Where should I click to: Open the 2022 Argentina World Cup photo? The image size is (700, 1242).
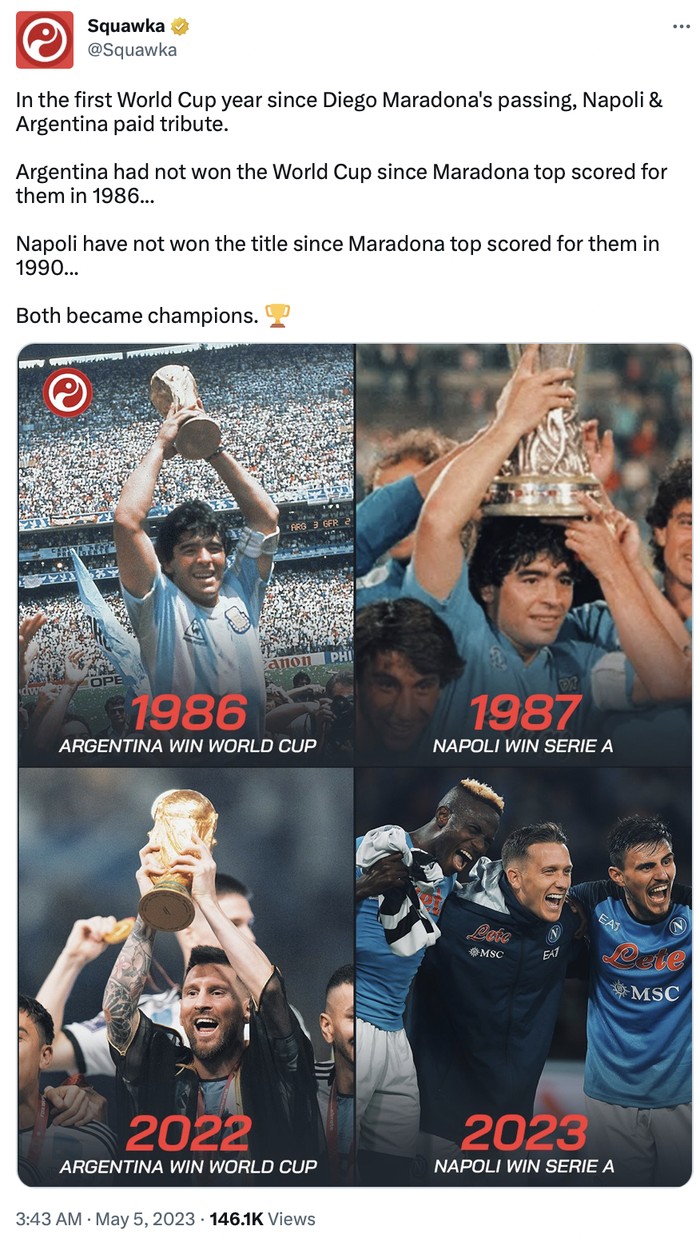[x=186, y=977]
